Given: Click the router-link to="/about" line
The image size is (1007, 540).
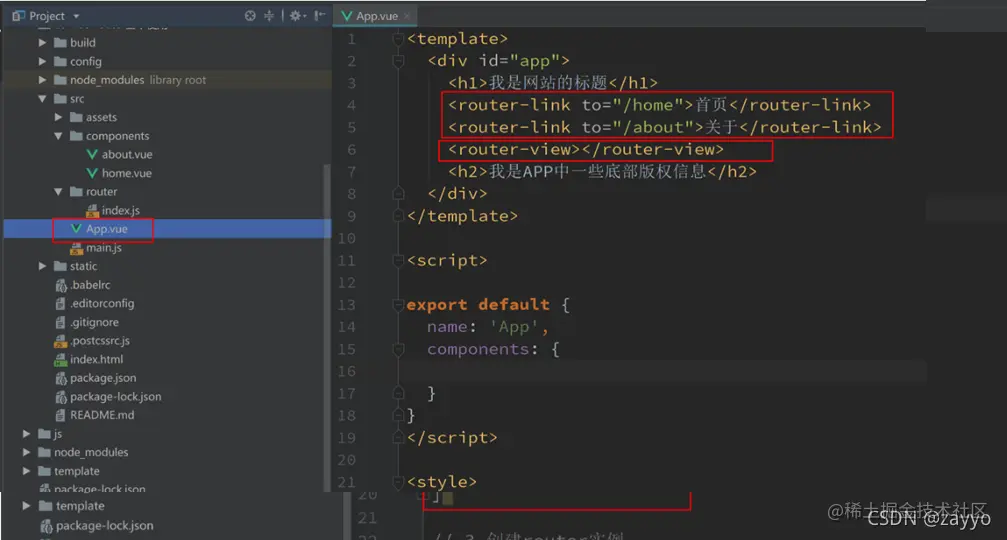Looking at the screenshot, I should coord(665,127).
